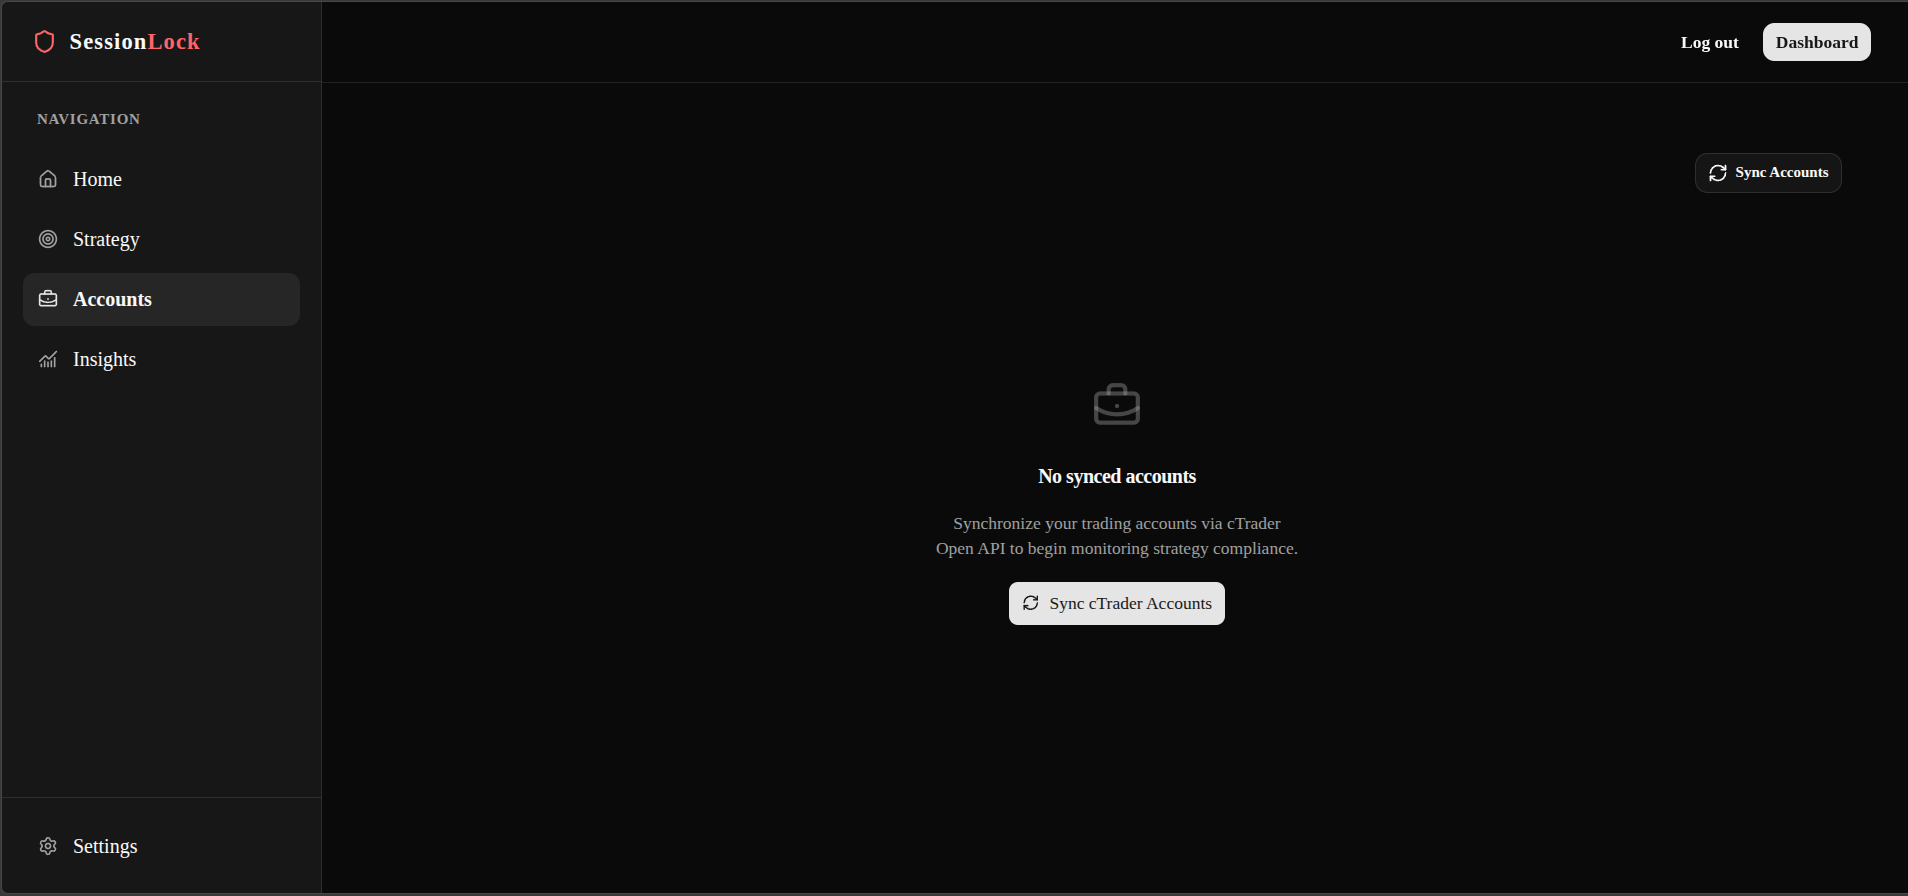The image size is (1908, 896).
Task: Open Settings from the sidebar
Action: (x=161, y=846)
